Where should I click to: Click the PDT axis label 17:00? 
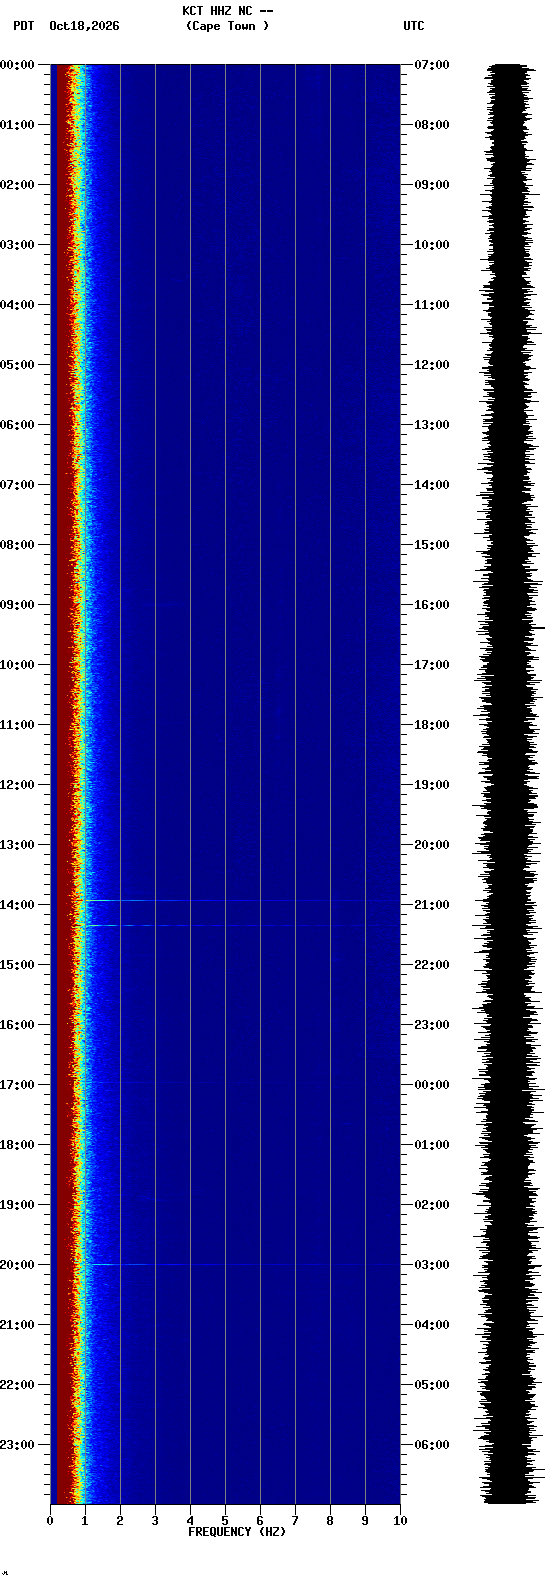[17, 1085]
